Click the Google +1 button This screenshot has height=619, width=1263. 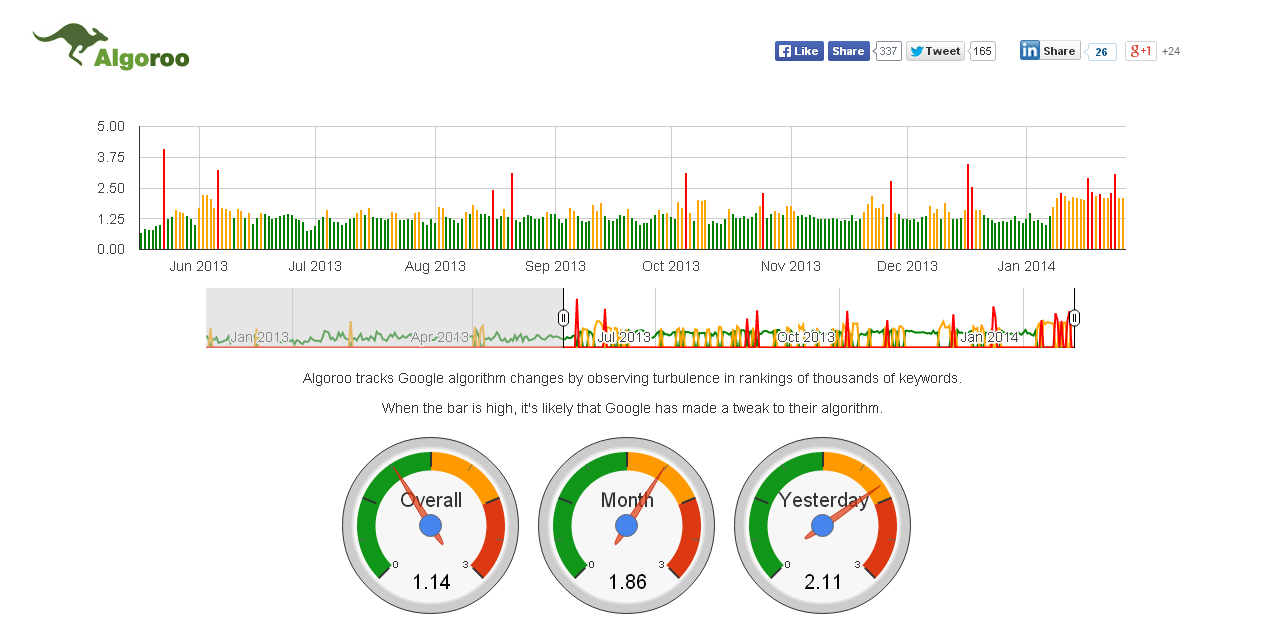click(1141, 51)
